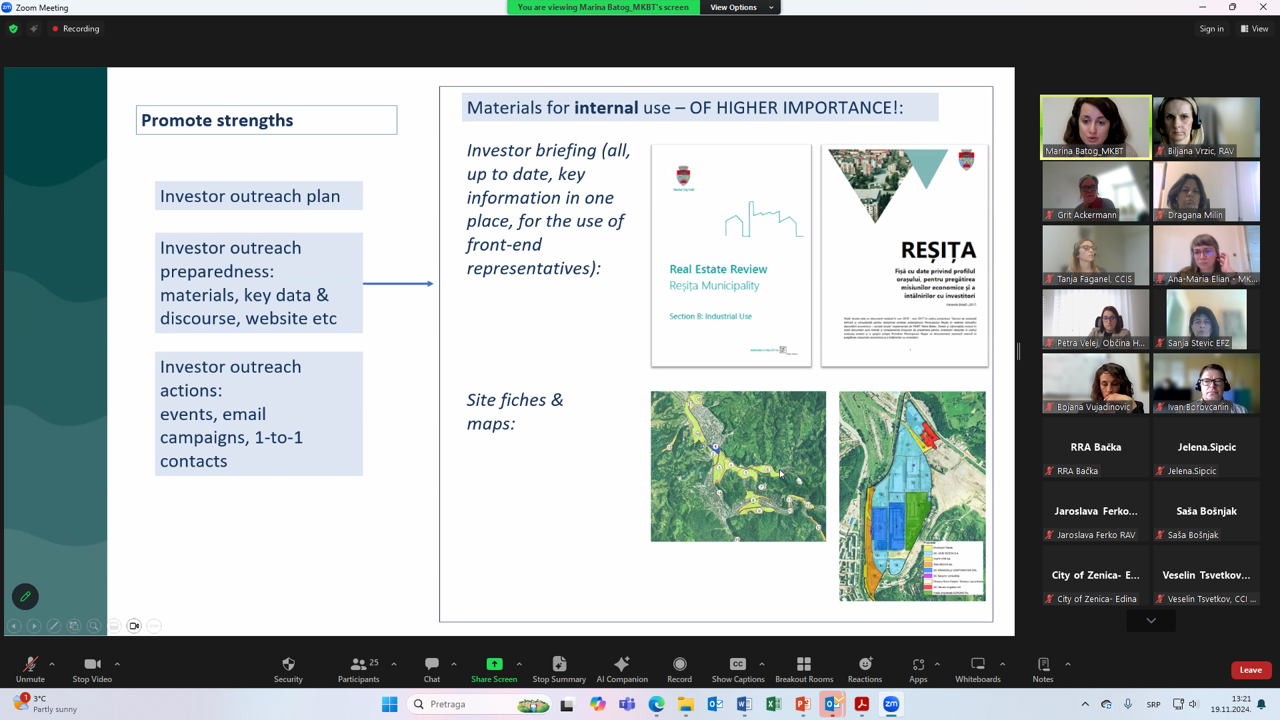Open the Security shield menu
The height and width of the screenshot is (720, 1280).
(288, 669)
